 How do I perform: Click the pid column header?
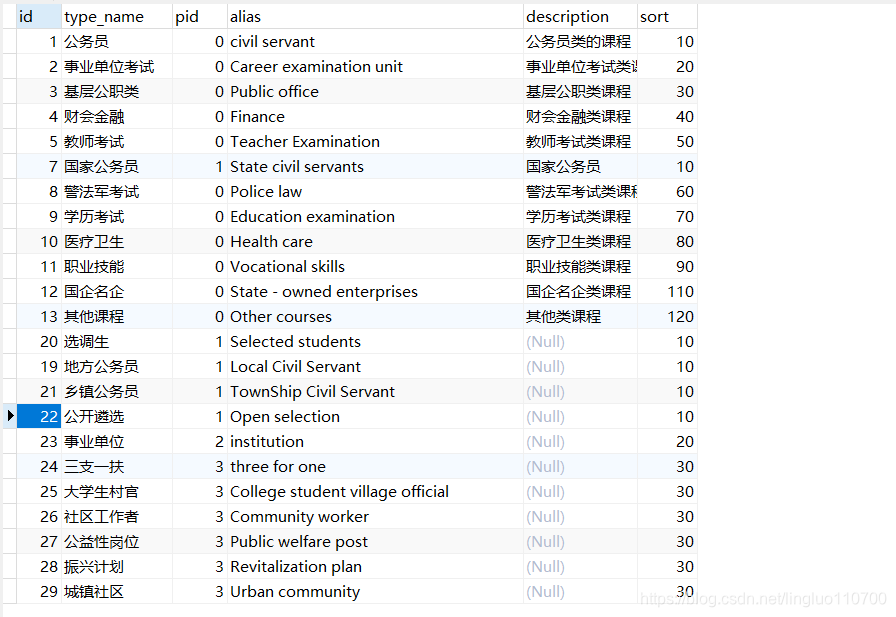(x=199, y=17)
